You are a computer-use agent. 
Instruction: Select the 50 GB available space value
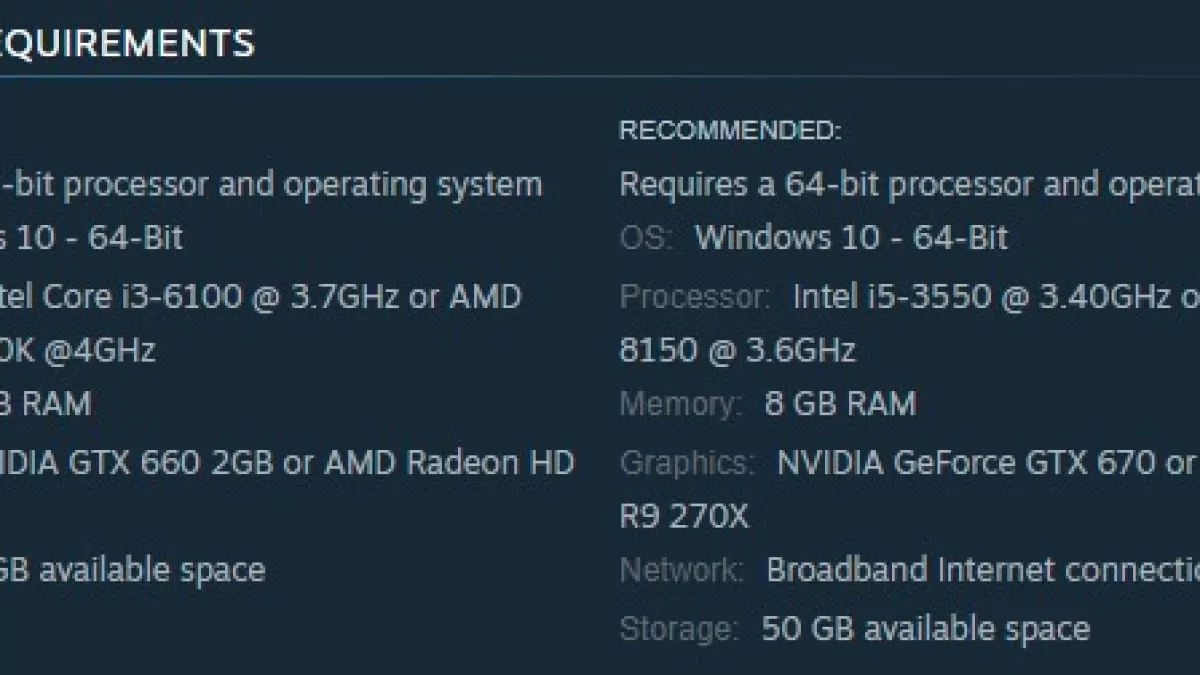click(926, 629)
